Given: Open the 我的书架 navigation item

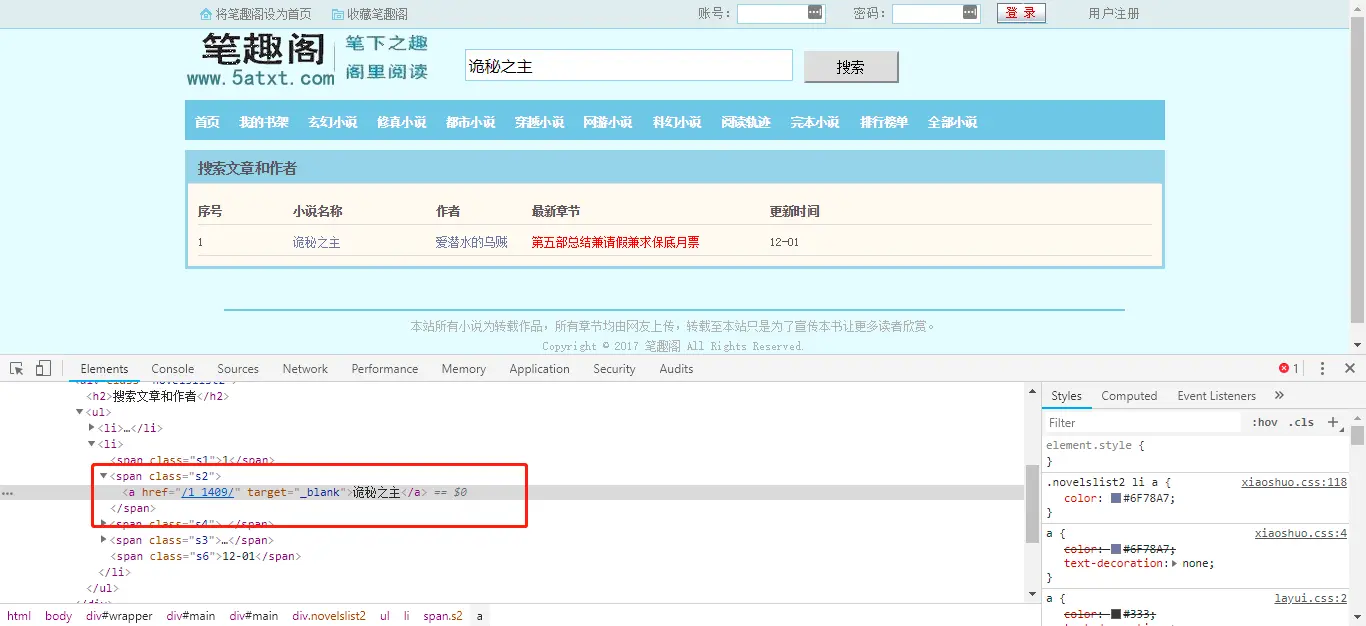Looking at the screenshot, I should (x=264, y=122).
